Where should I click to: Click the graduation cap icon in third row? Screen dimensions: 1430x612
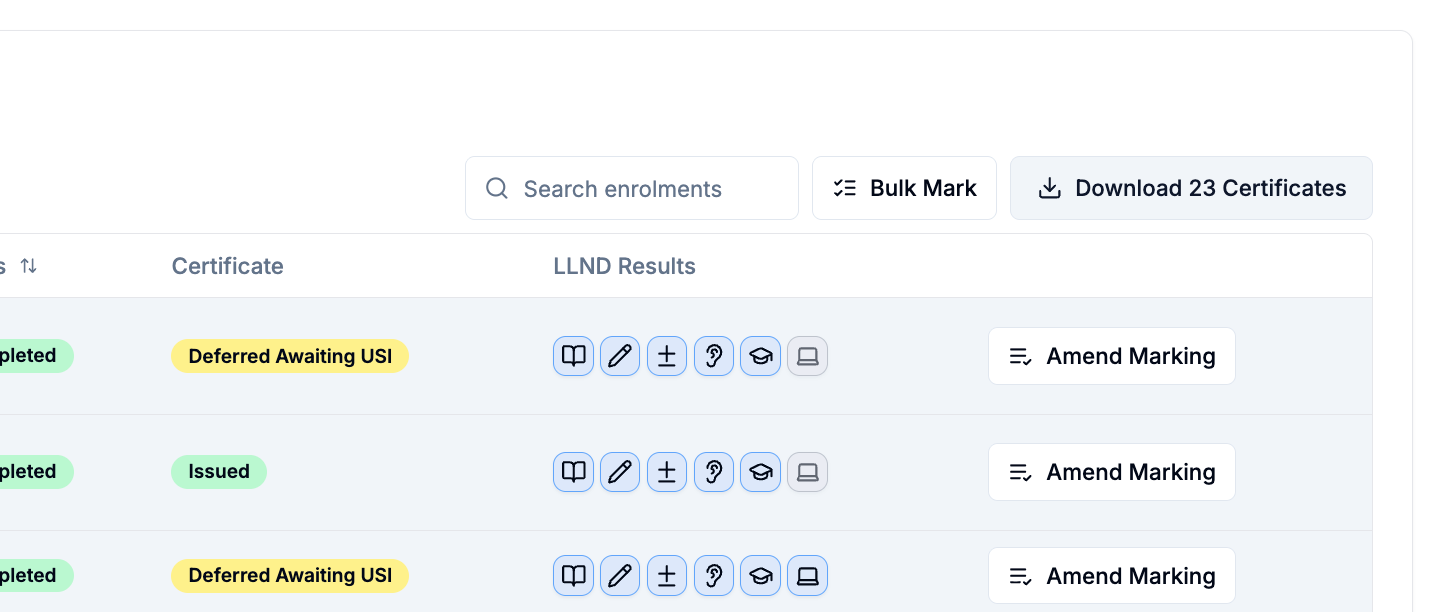pyautogui.click(x=760, y=576)
